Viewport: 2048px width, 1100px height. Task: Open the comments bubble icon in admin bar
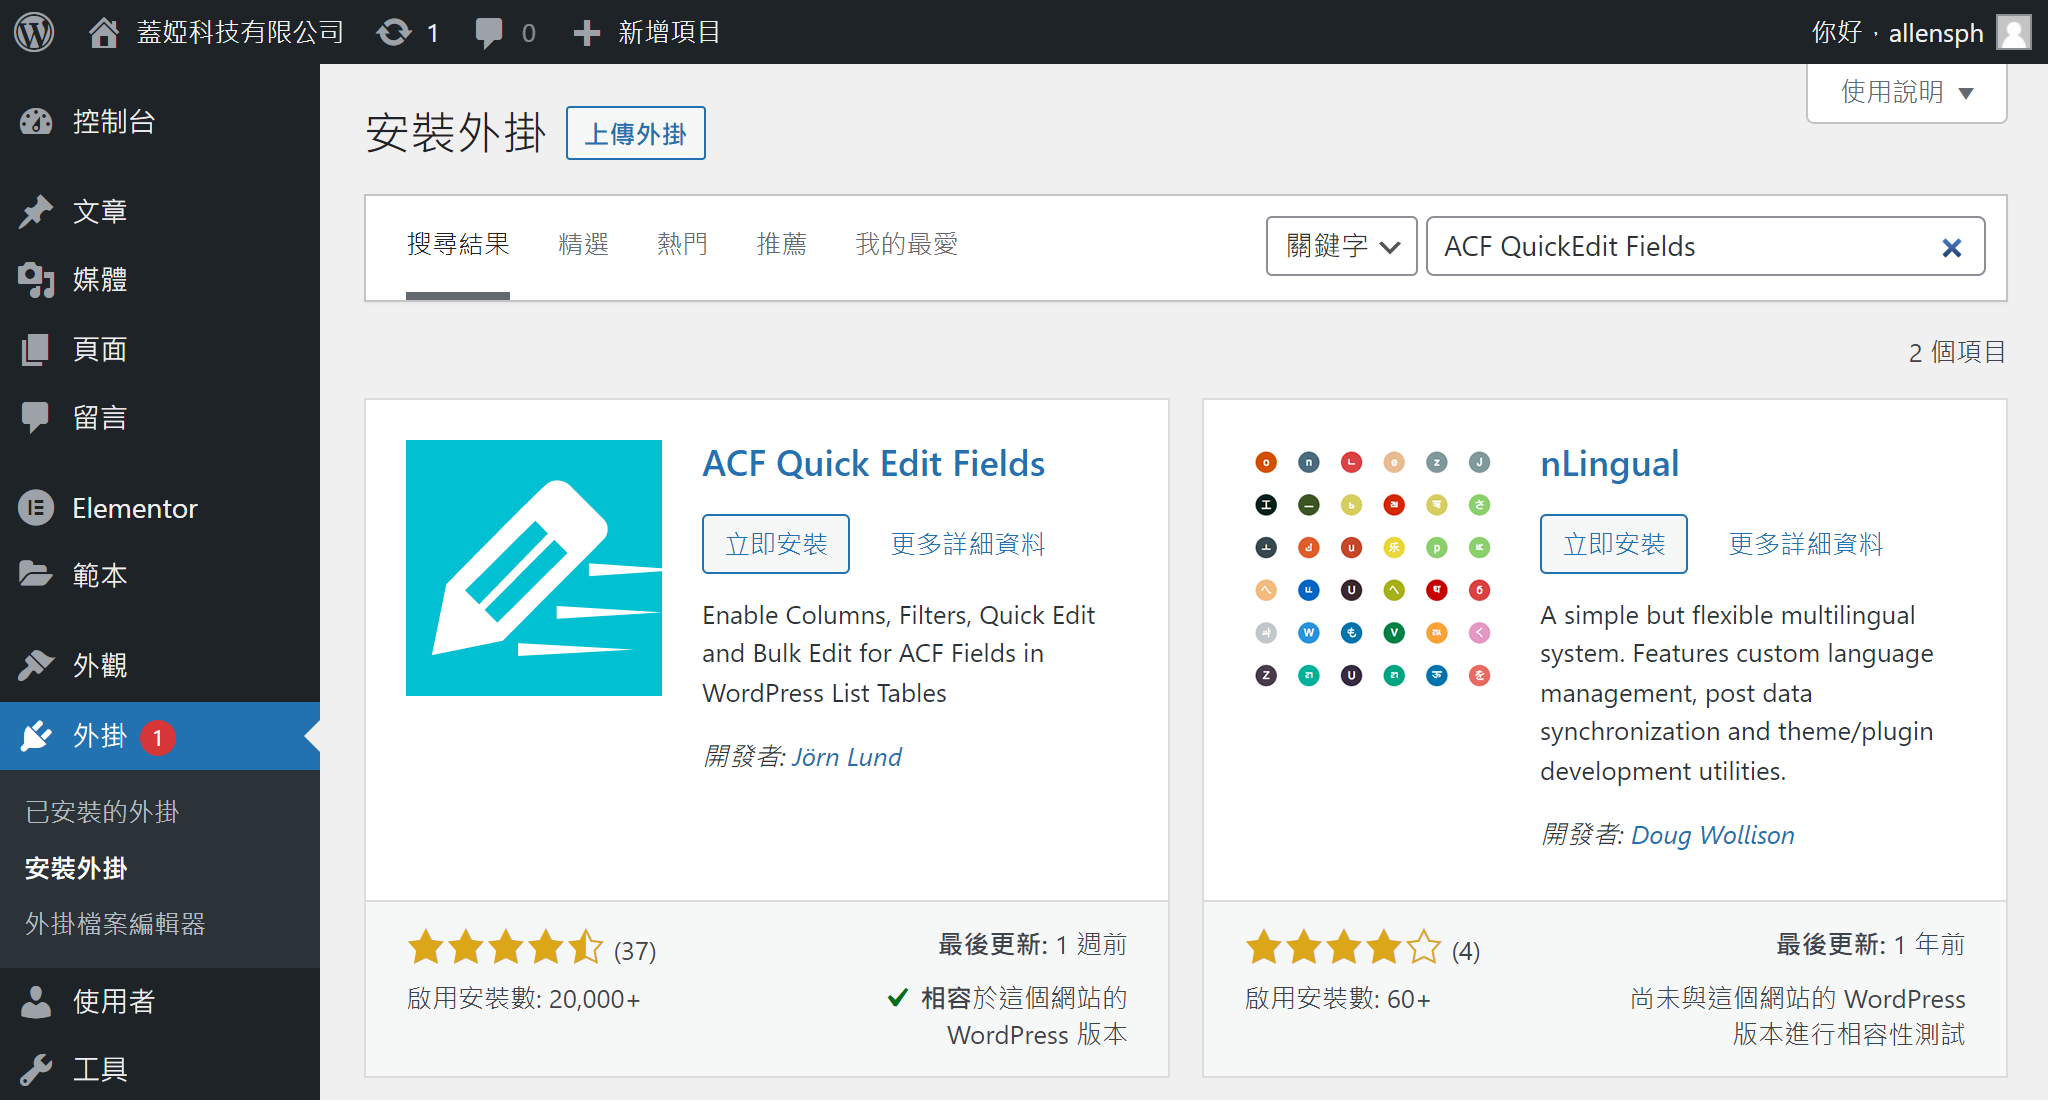coord(489,32)
